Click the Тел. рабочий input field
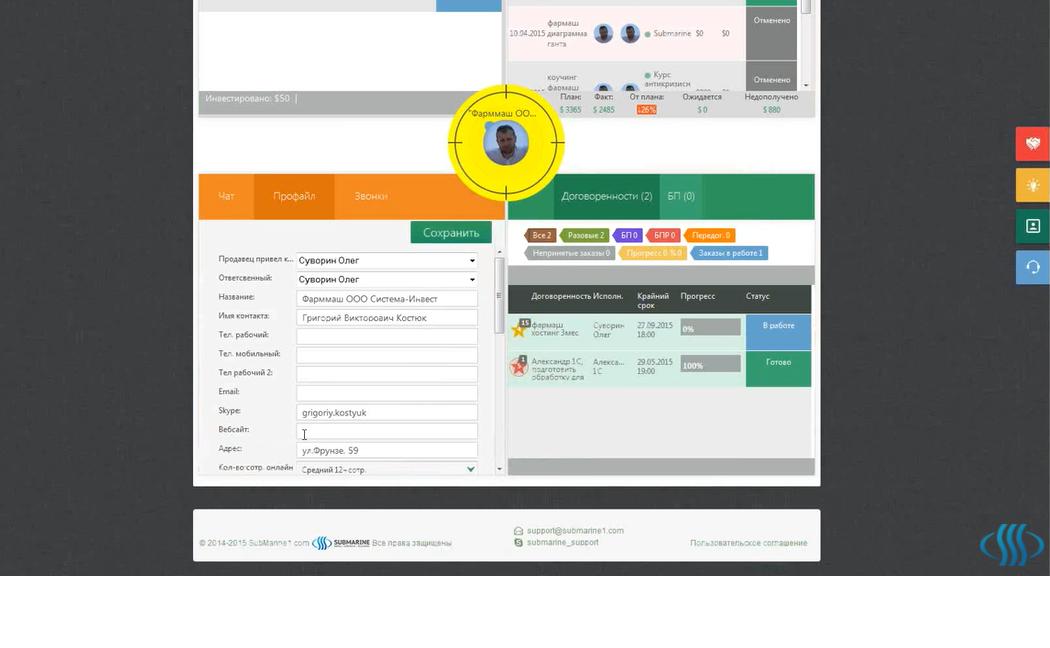 tap(387, 336)
